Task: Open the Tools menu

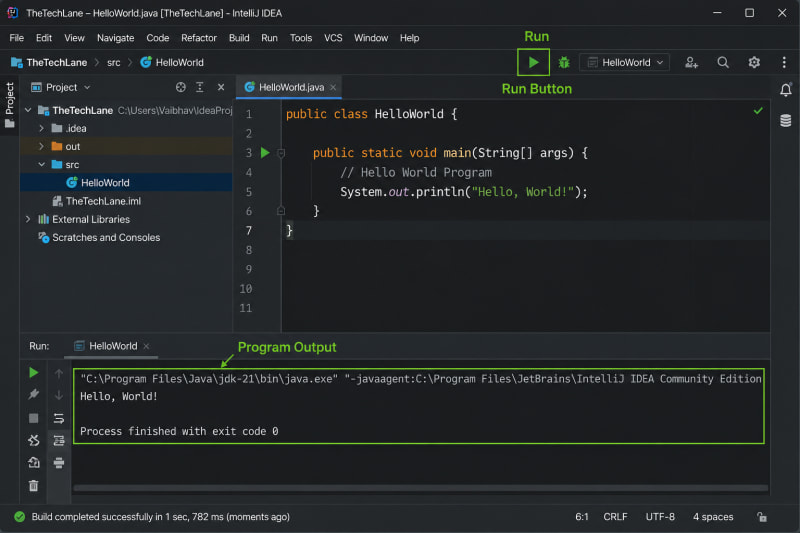Action: (301, 38)
